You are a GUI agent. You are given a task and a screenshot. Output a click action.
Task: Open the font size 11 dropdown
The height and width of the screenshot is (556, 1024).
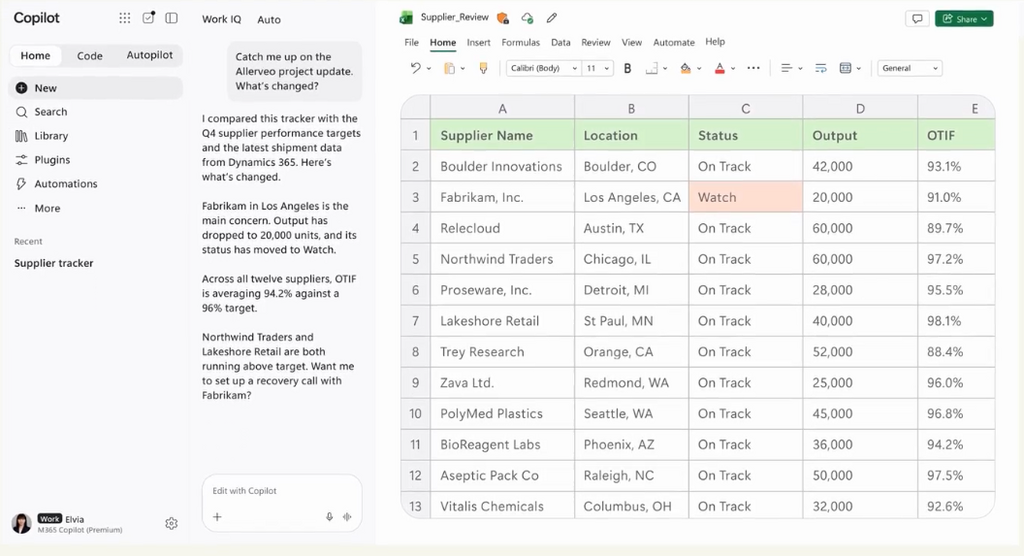coord(598,68)
